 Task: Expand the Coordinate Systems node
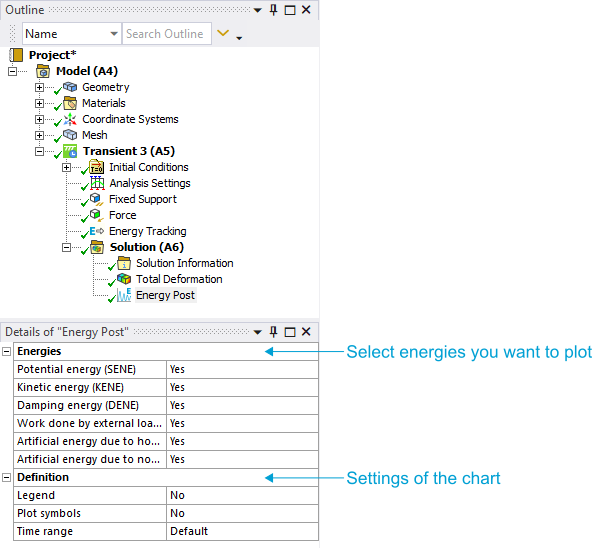click(x=39, y=119)
